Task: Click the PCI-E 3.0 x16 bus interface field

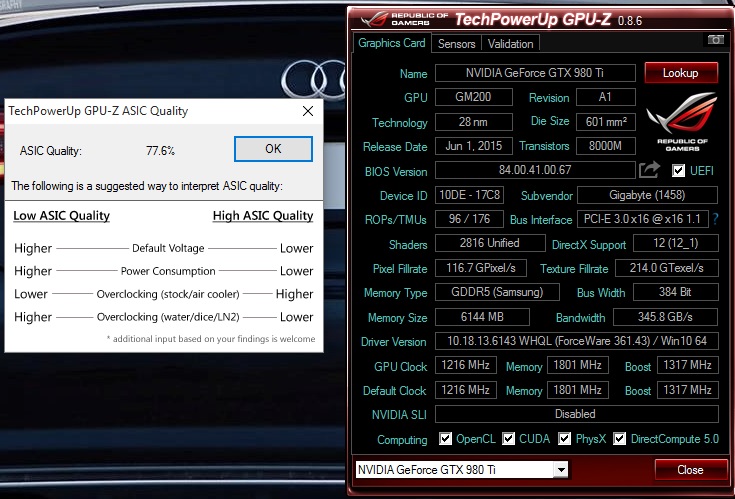Action: [x=643, y=219]
